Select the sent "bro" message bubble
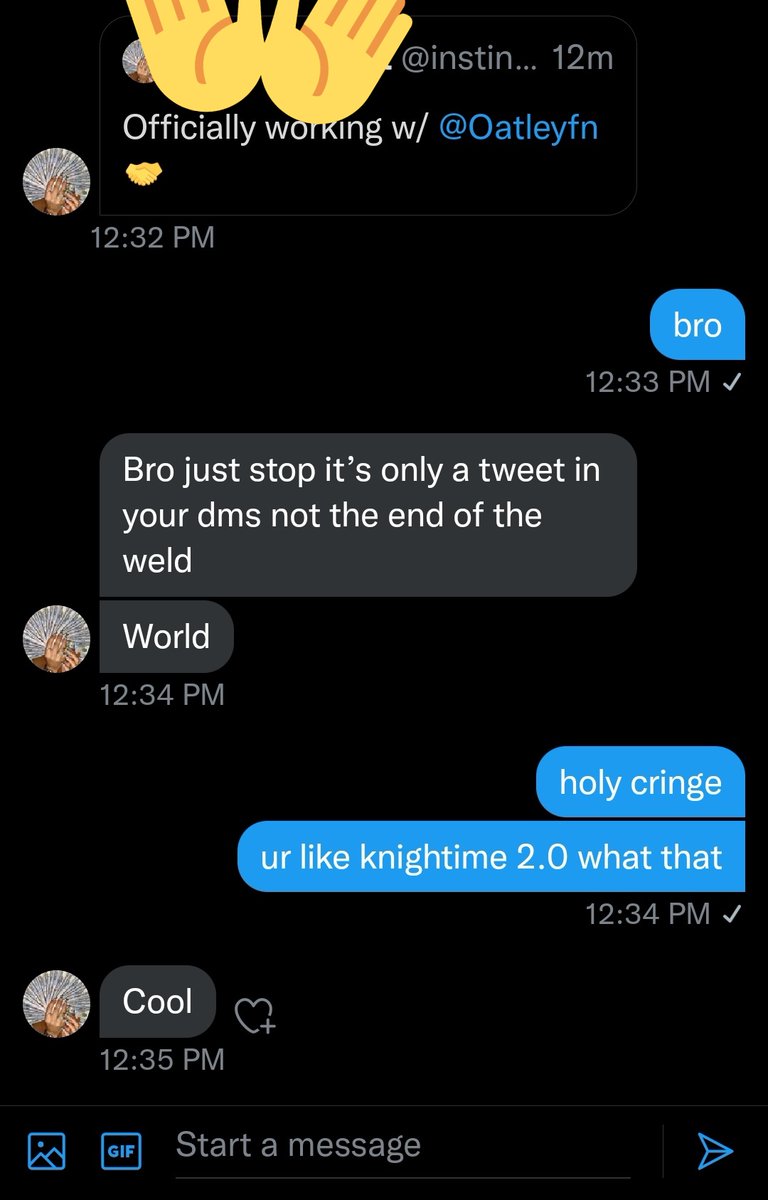This screenshot has width=768, height=1200. point(697,325)
